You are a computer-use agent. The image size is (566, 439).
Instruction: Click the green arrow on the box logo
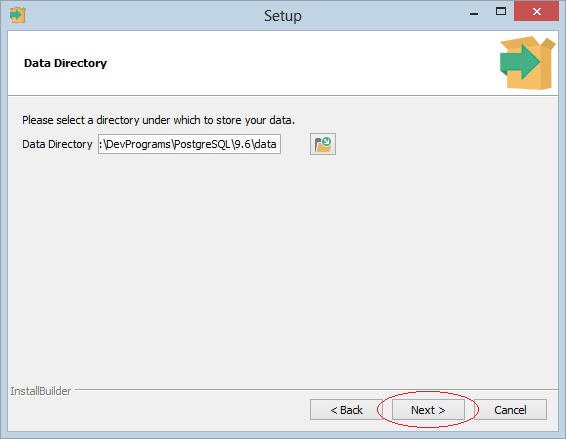click(520, 62)
